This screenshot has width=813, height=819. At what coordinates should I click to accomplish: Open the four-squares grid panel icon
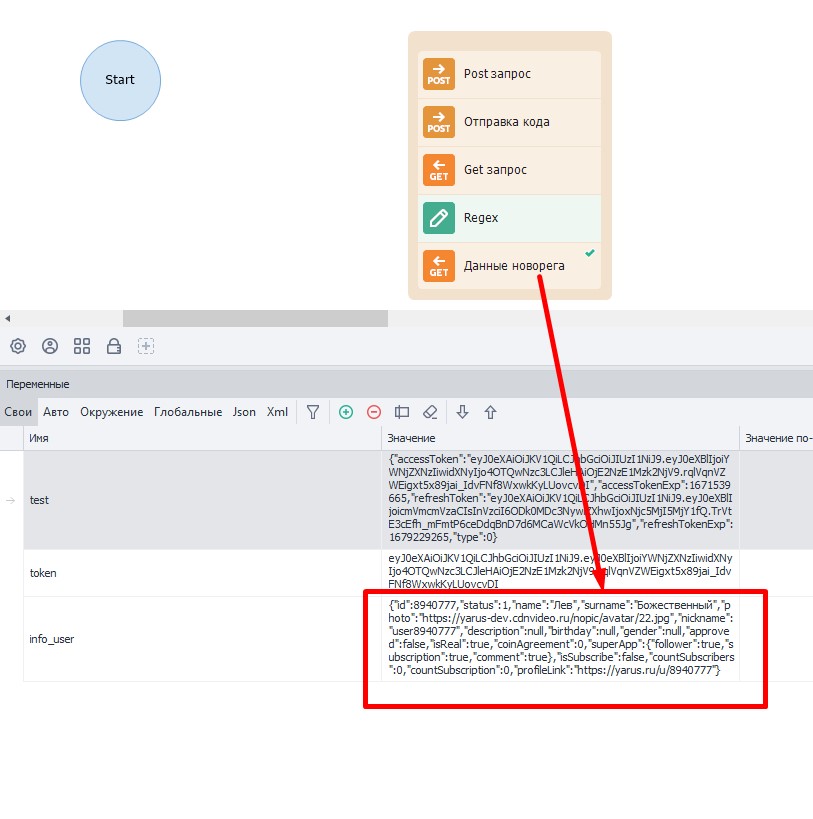tap(82, 346)
